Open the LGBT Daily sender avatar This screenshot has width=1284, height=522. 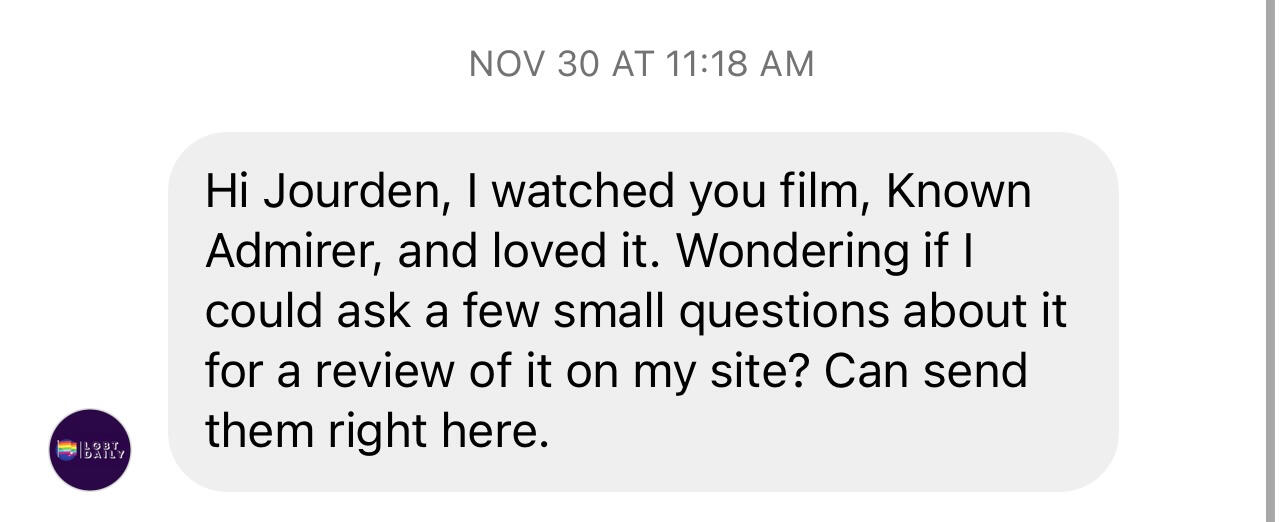90,450
